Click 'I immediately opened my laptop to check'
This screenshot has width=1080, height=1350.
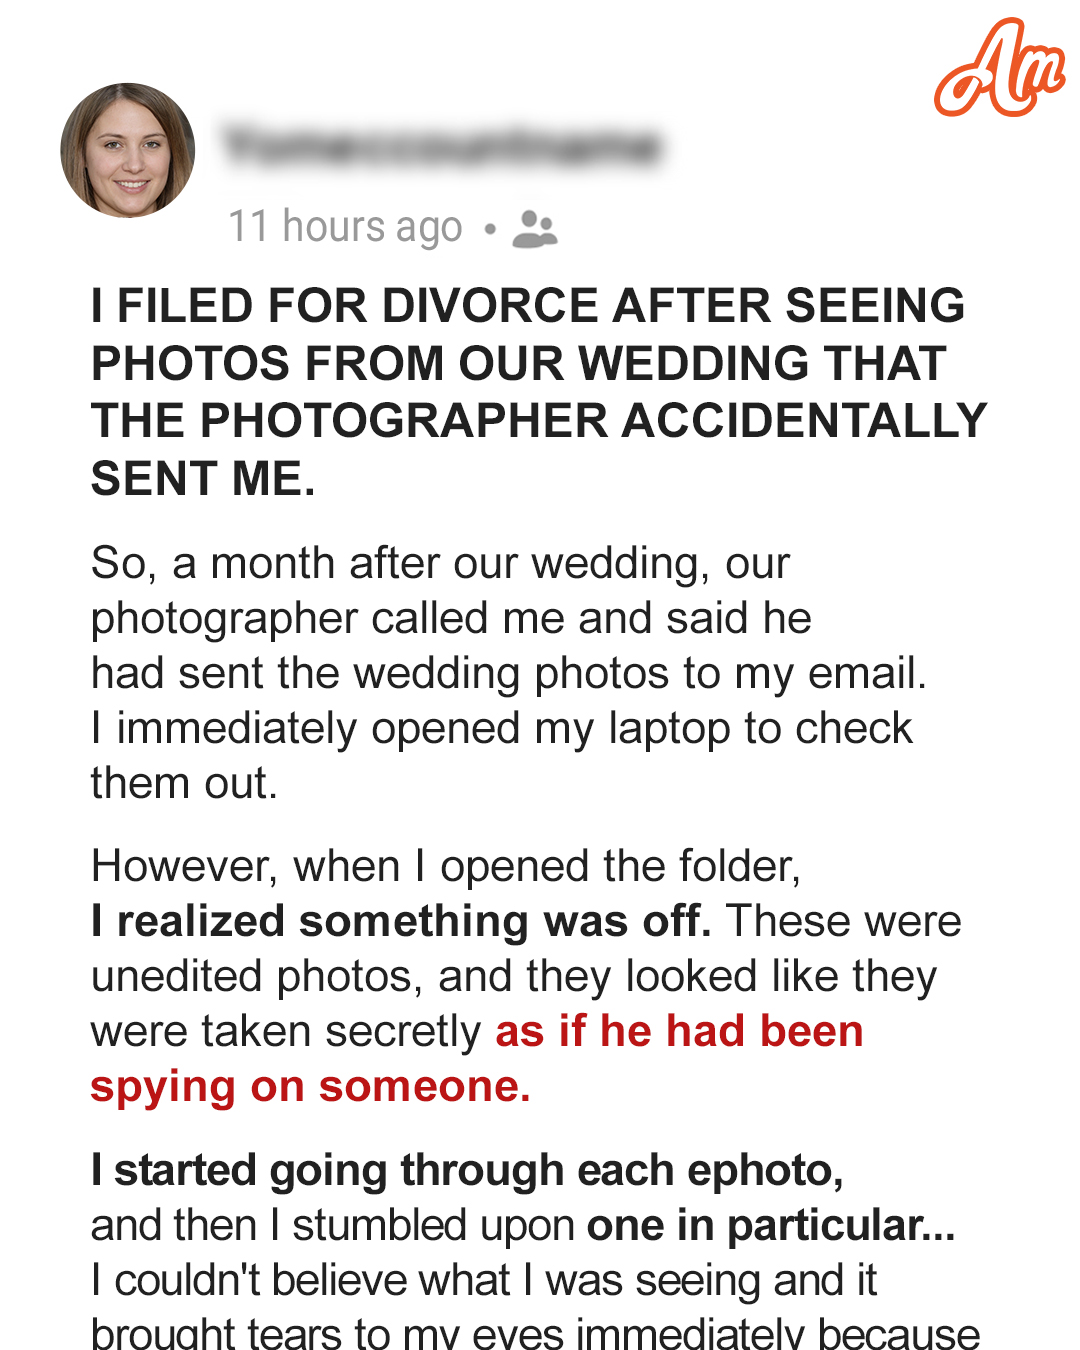pos(502,729)
